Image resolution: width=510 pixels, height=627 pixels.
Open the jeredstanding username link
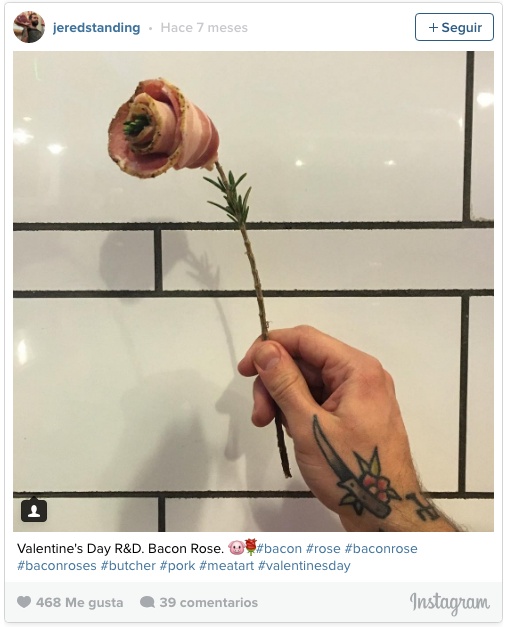[x=96, y=28]
